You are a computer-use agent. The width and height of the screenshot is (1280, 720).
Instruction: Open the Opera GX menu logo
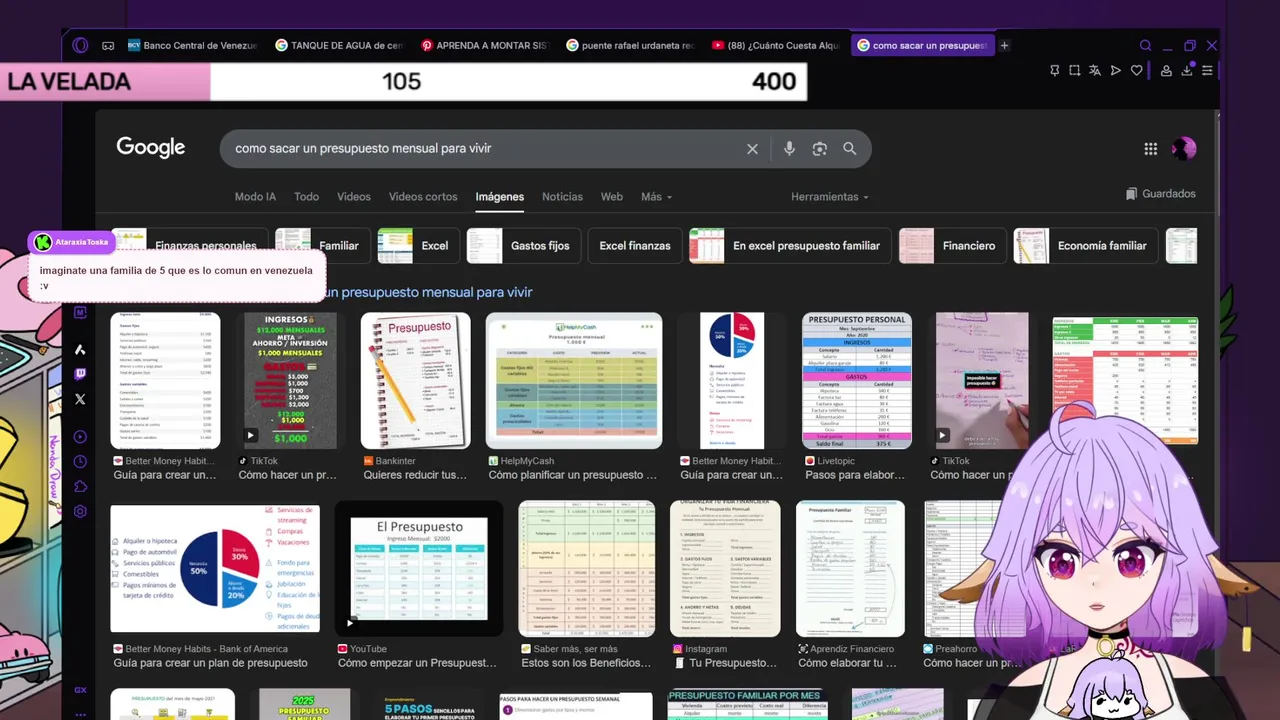(x=80, y=45)
